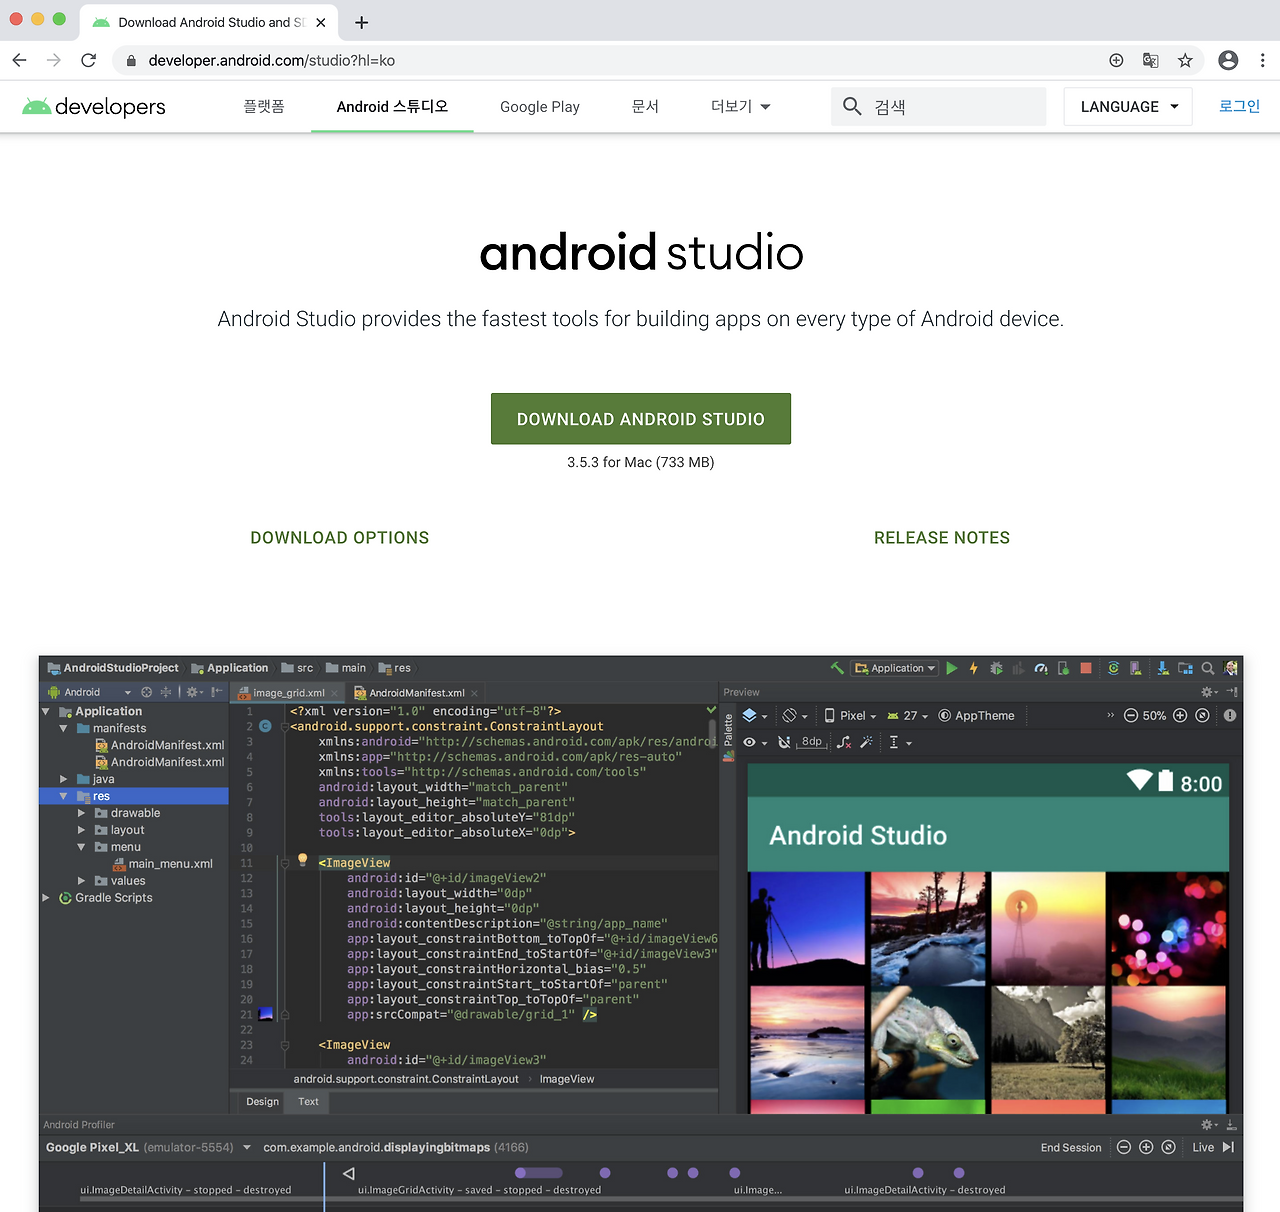Click the chameleon photo thumbnail in preview

pyautogui.click(x=928, y=1043)
